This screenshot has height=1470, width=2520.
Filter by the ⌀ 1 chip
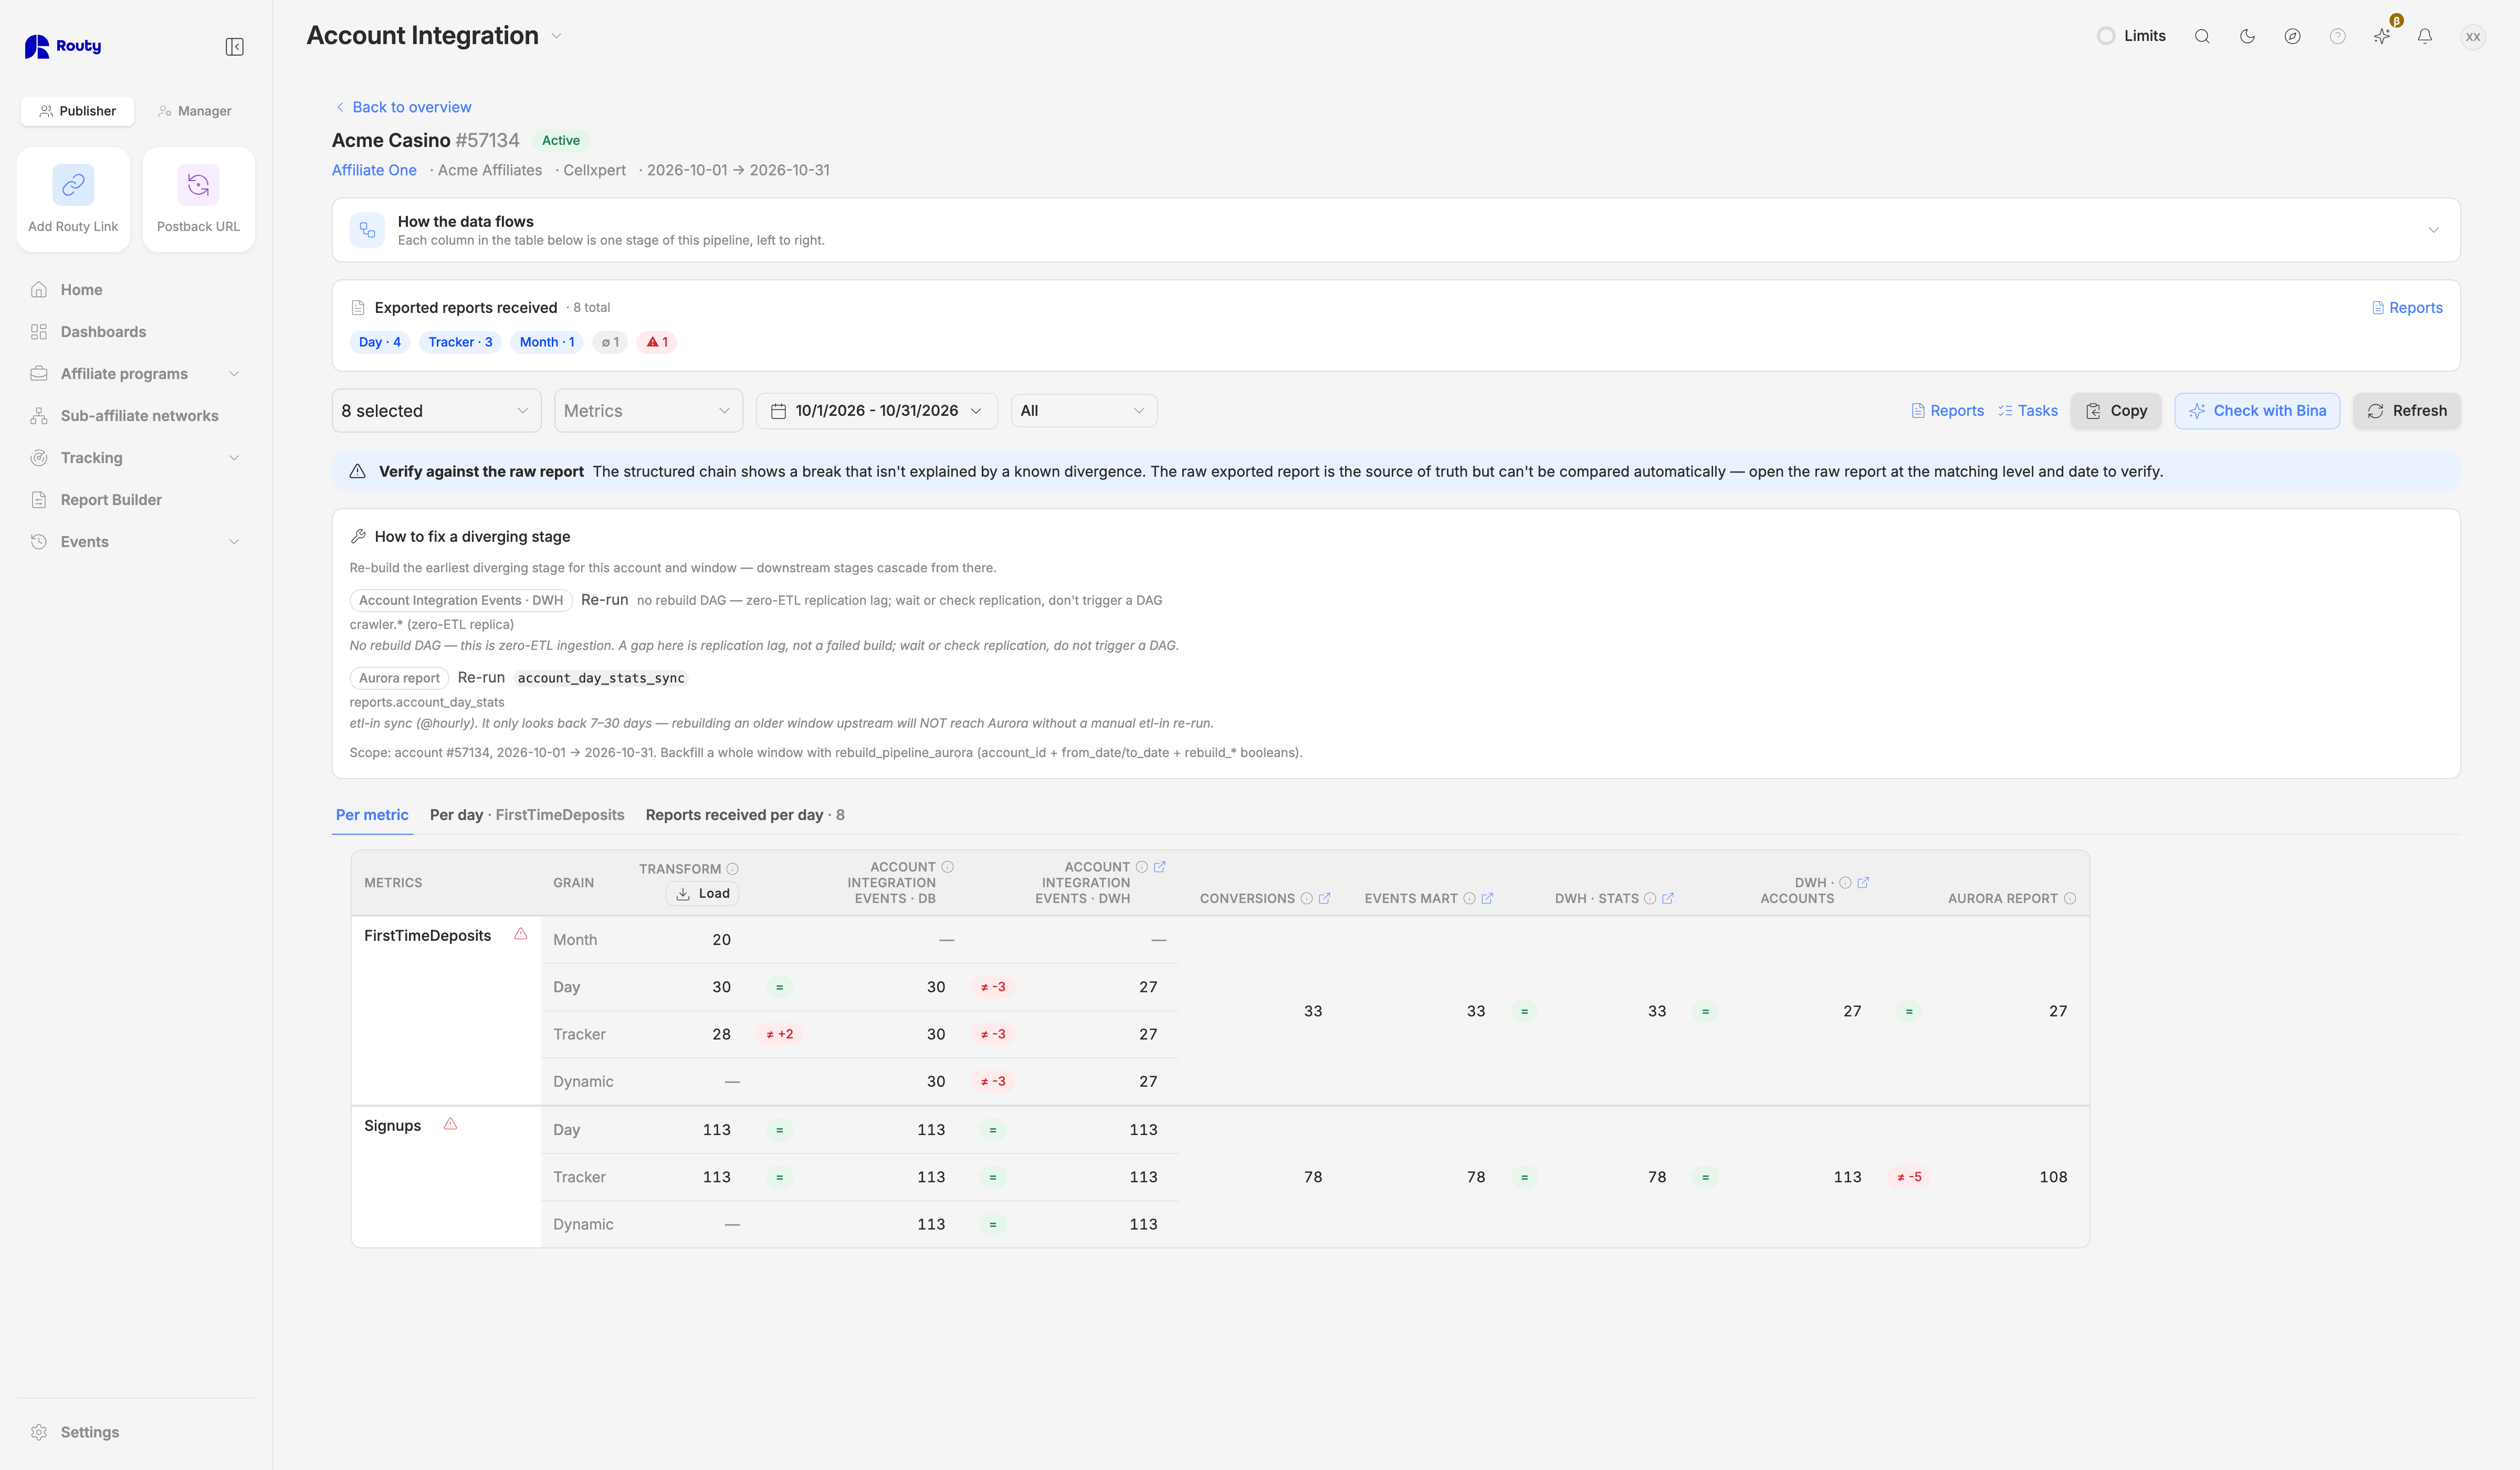610,342
